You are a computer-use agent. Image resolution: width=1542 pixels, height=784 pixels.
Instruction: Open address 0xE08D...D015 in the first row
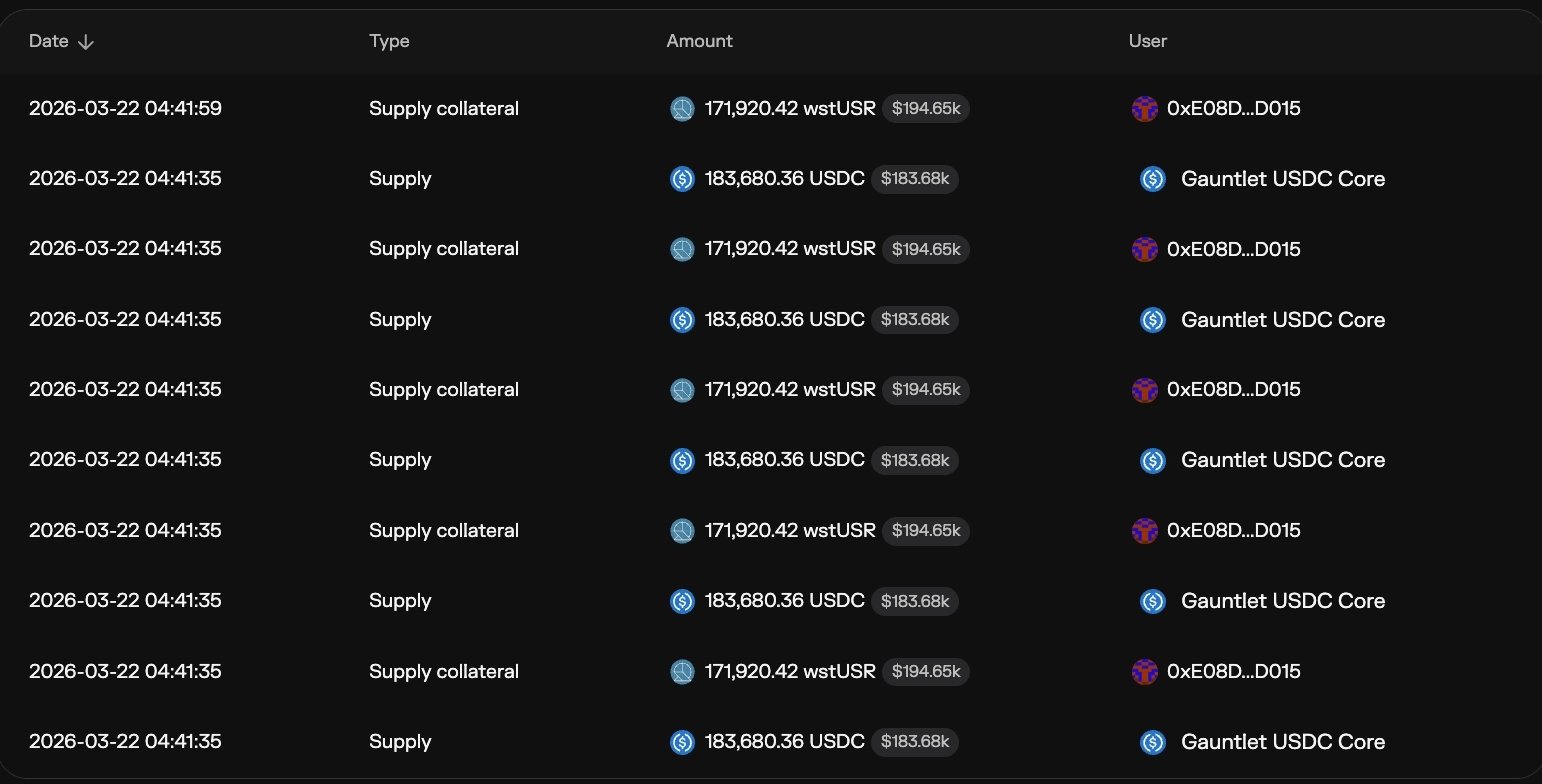pyautogui.click(x=1233, y=109)
